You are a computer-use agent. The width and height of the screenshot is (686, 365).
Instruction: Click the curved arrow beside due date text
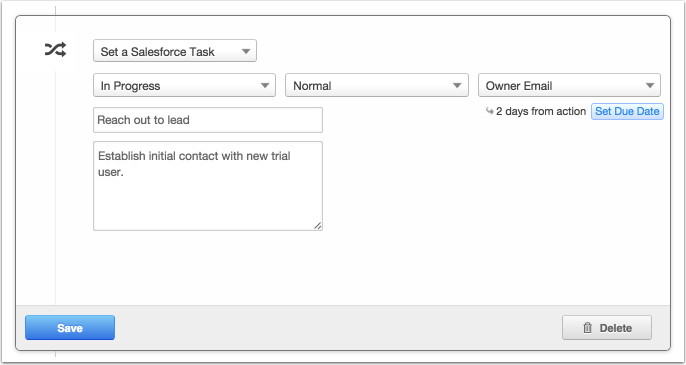tap(490, 111)
